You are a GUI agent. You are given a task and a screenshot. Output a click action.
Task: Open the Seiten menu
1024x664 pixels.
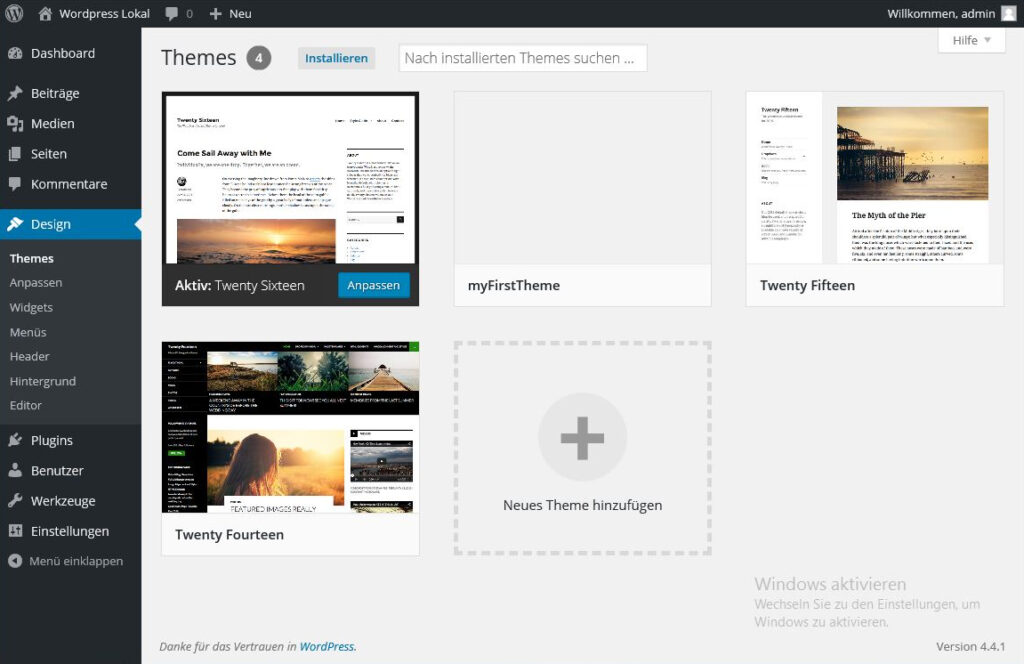click(x=71, y=154)
